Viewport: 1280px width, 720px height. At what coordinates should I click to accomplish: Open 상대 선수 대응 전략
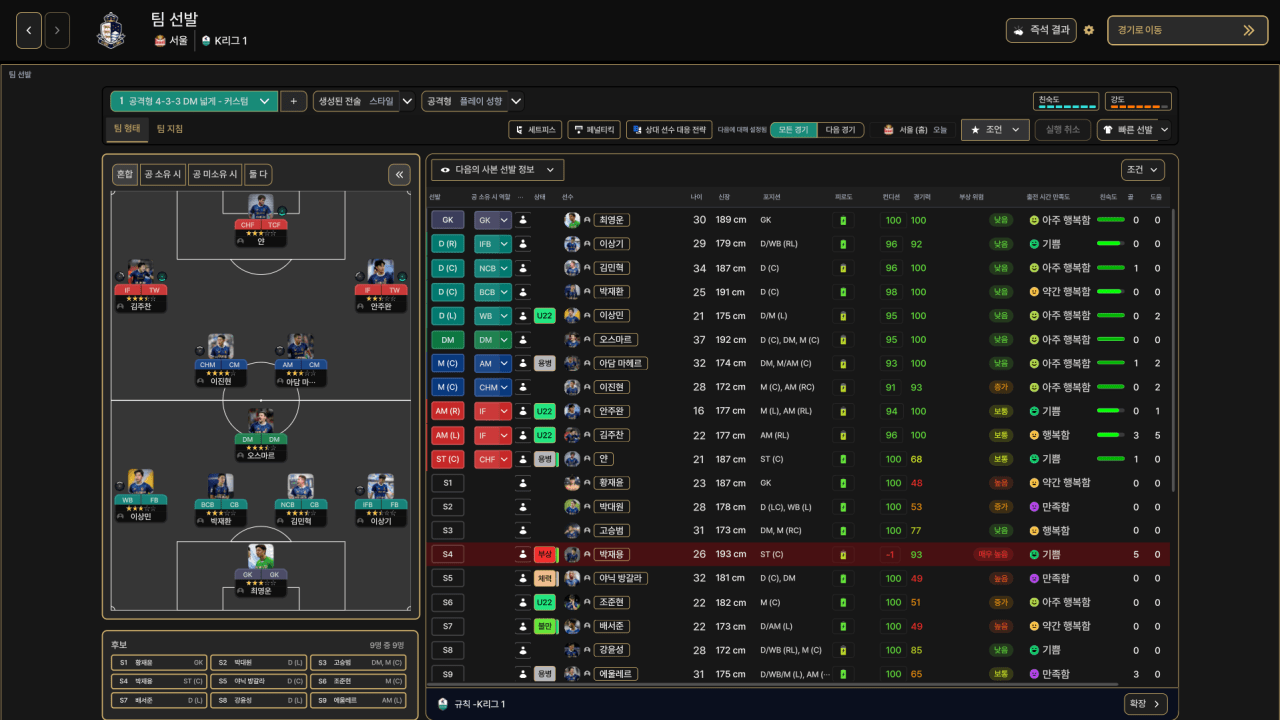[x=669, y=130]
